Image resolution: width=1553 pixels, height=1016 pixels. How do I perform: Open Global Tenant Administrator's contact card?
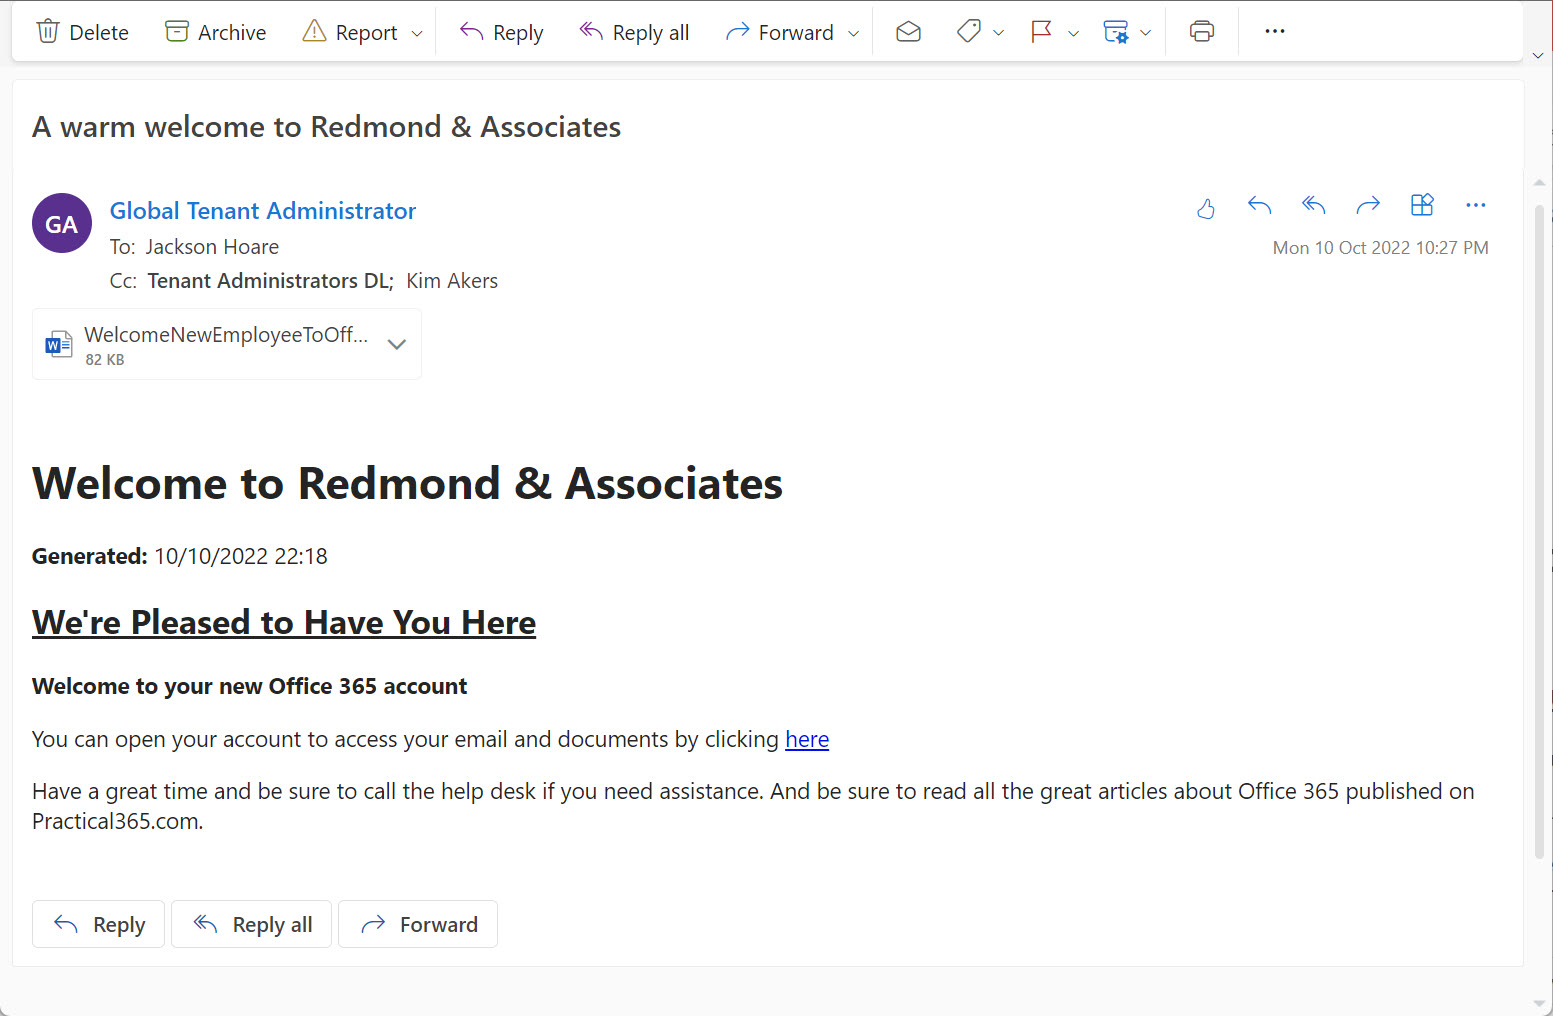click(x=263, y=210)
